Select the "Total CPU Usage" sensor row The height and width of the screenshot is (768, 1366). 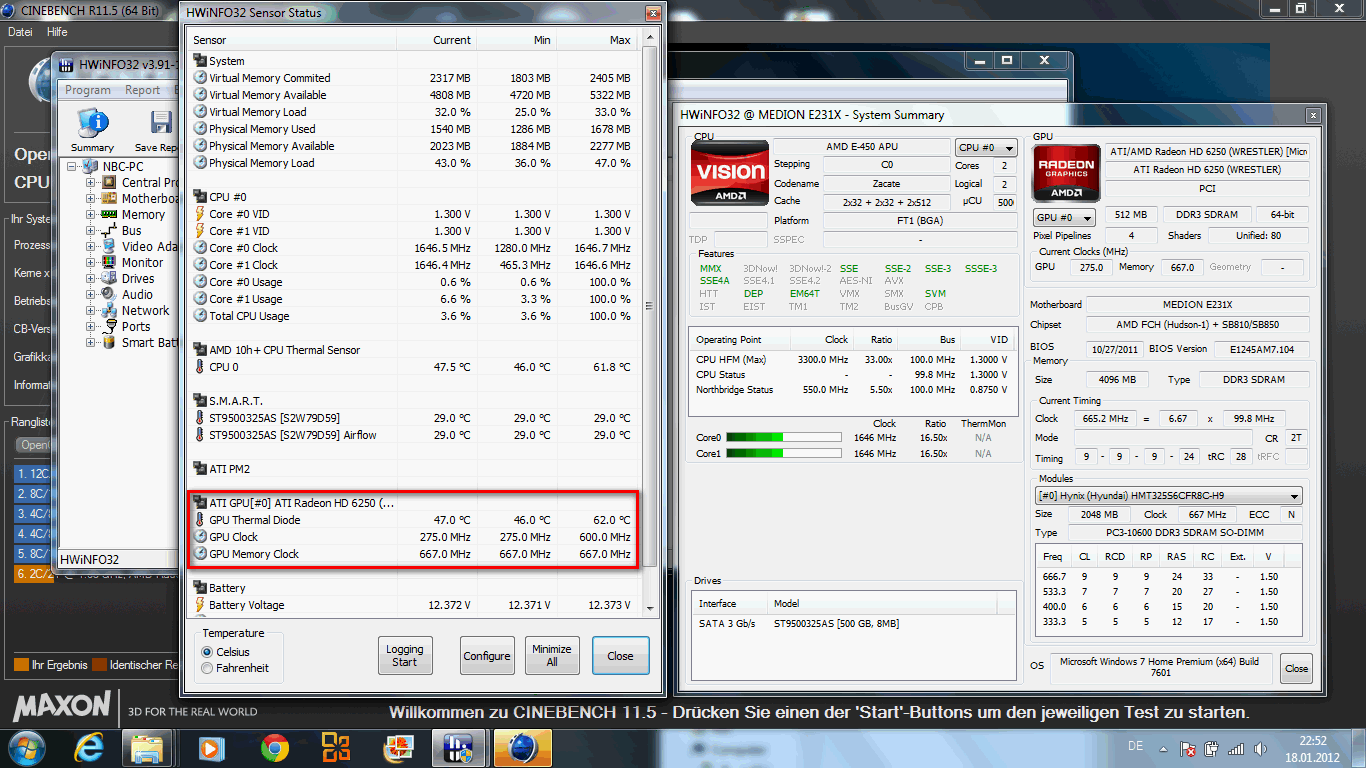[415, 316]
